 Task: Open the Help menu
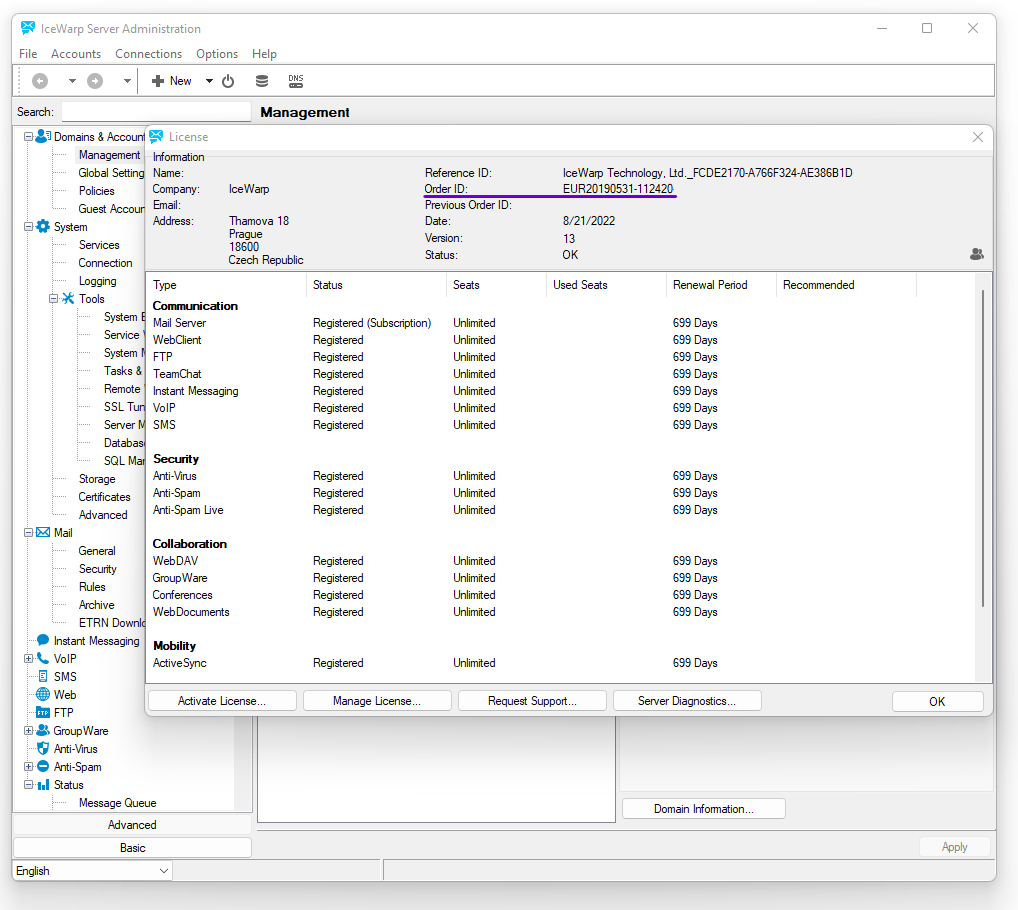coord(264,54)
